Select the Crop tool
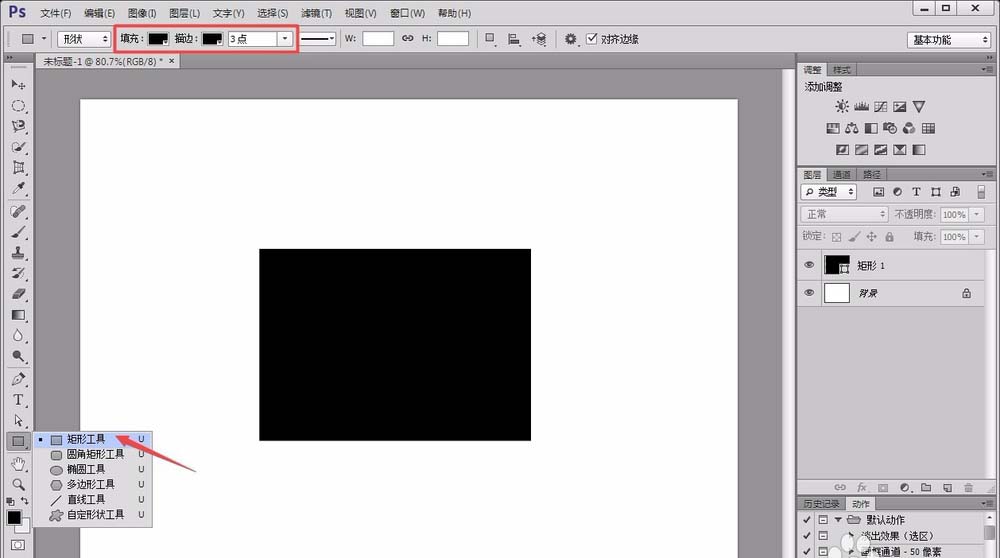Screen dimensions: 1000x558 [x=18, y=167]
